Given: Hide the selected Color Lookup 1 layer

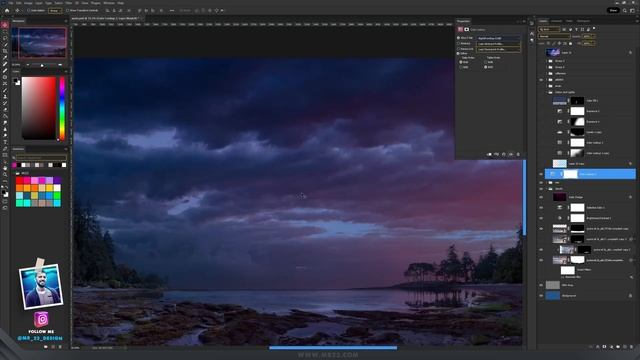Looking at the screenshot, I should (x=541, y=174).
